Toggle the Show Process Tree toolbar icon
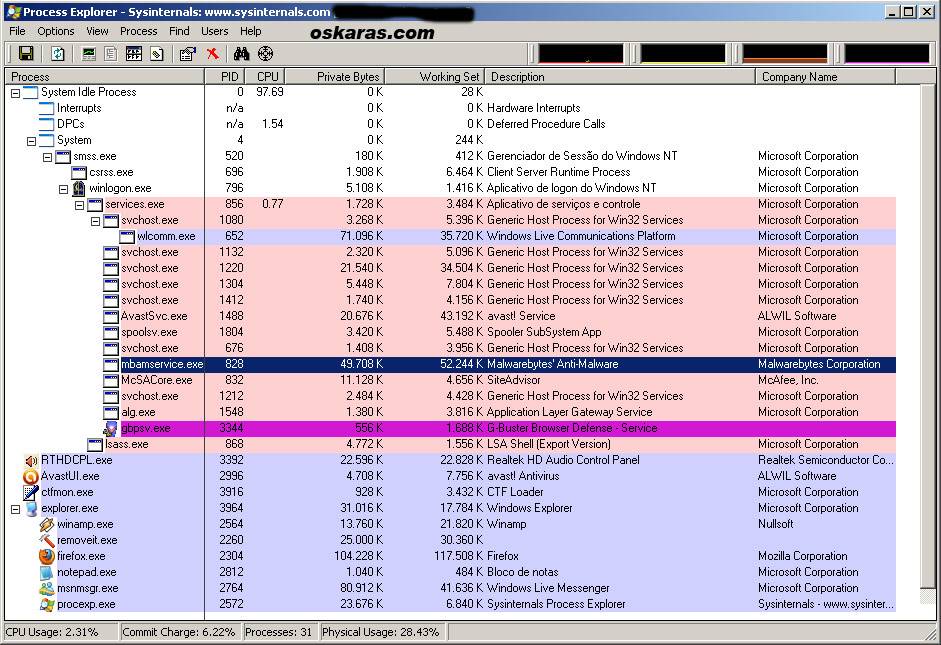 (x=110, y=54)
